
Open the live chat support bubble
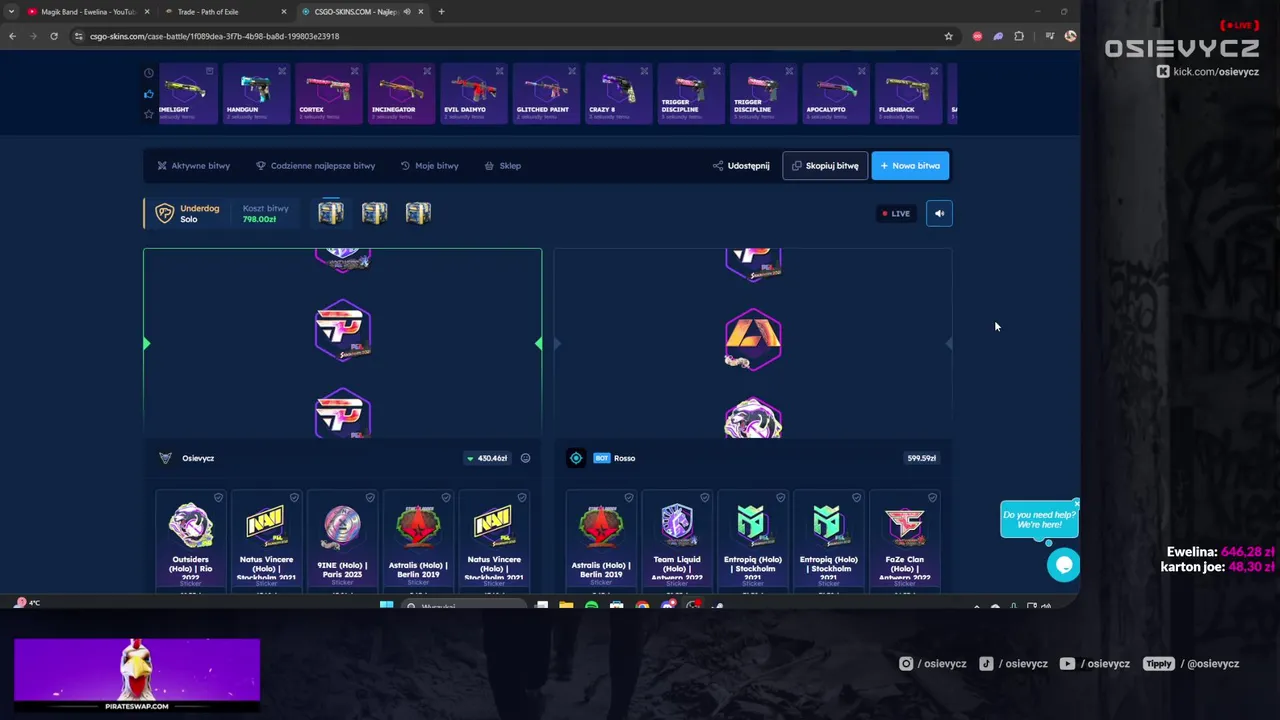[1063, 565]
